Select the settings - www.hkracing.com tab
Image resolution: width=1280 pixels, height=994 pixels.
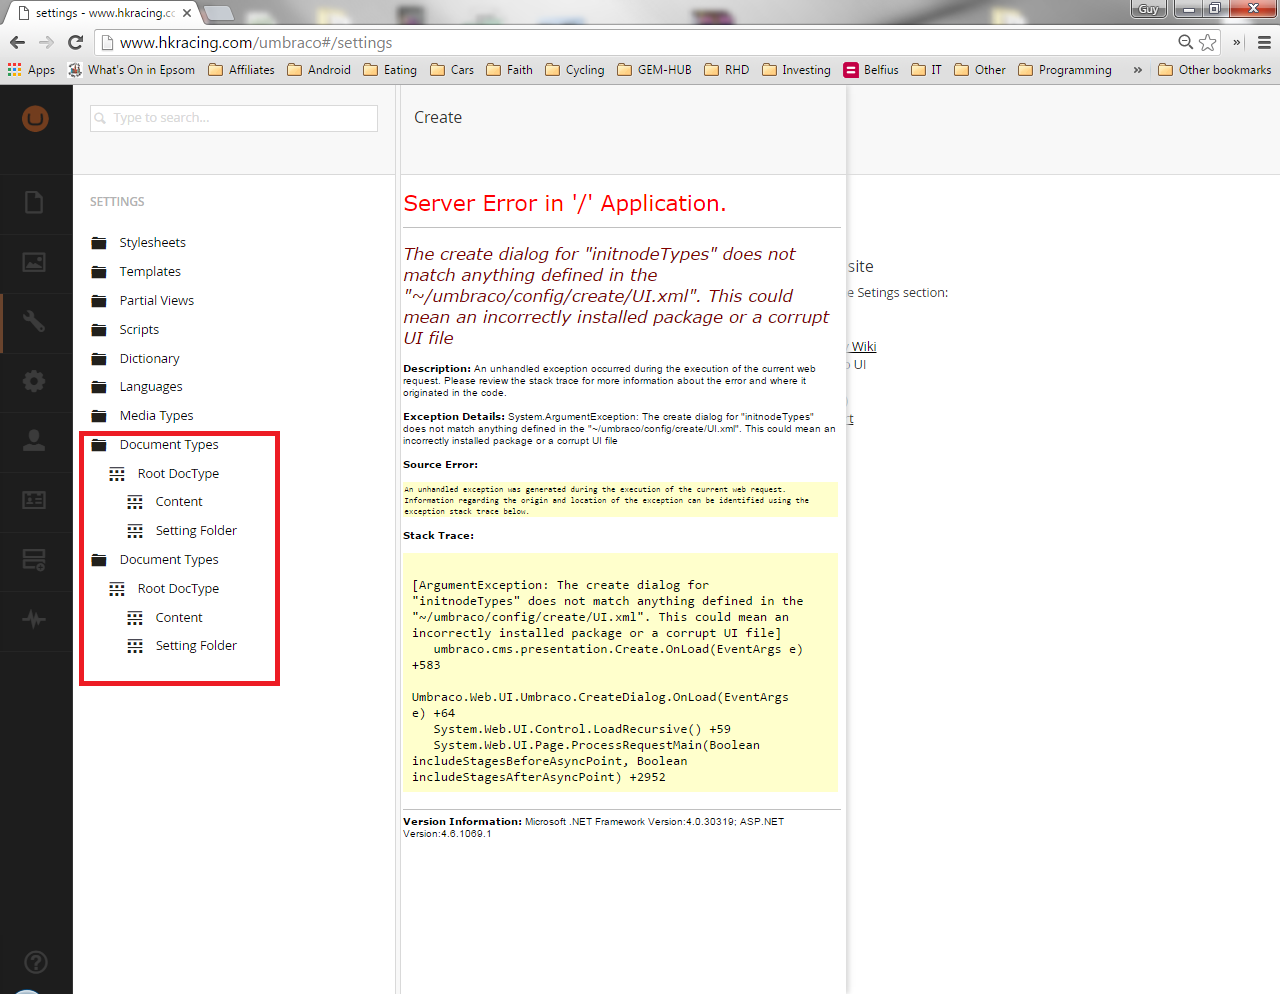click(x=105, y=13)
